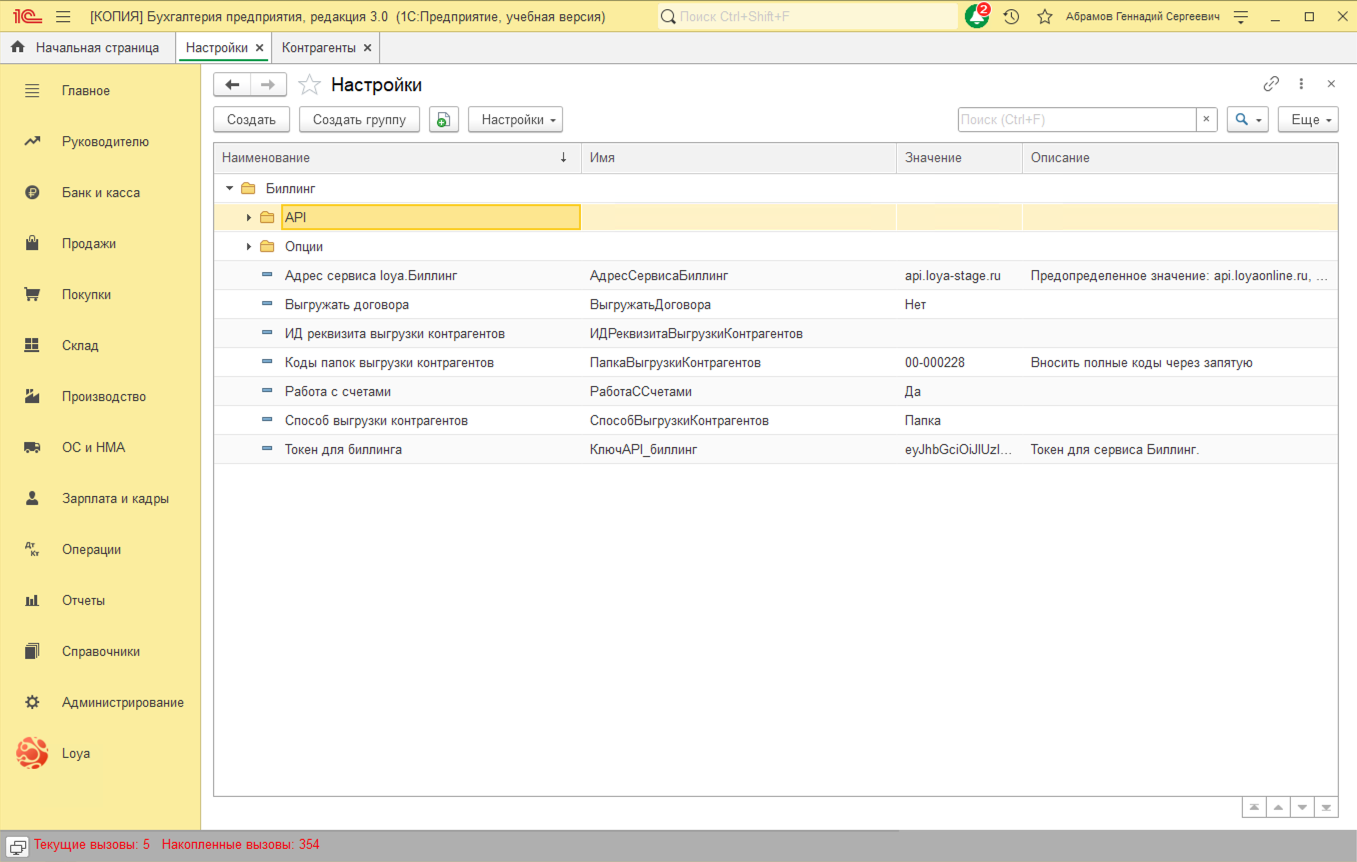The image size is (1357, 862).
Task: Jump to the first list row button
Action: point(1254,807)
